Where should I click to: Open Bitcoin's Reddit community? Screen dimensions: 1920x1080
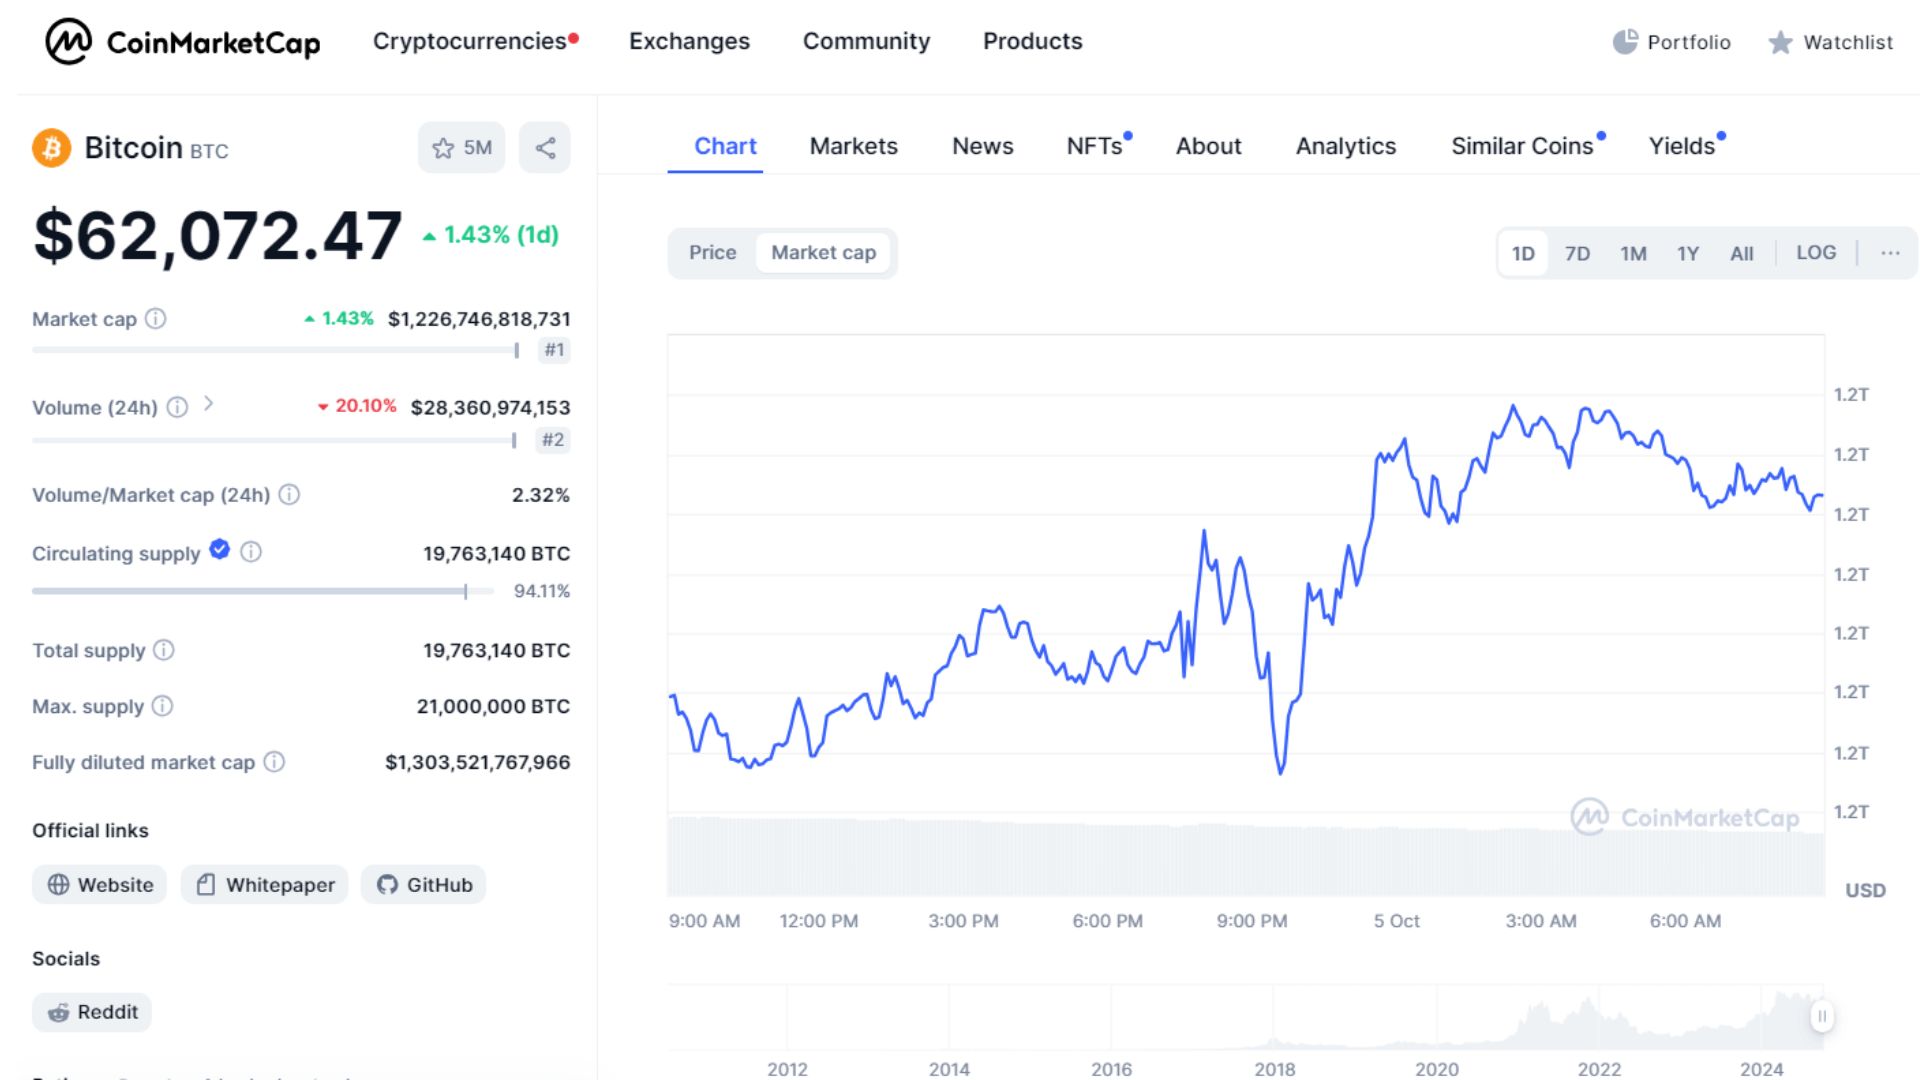(x=91, y=1012)
